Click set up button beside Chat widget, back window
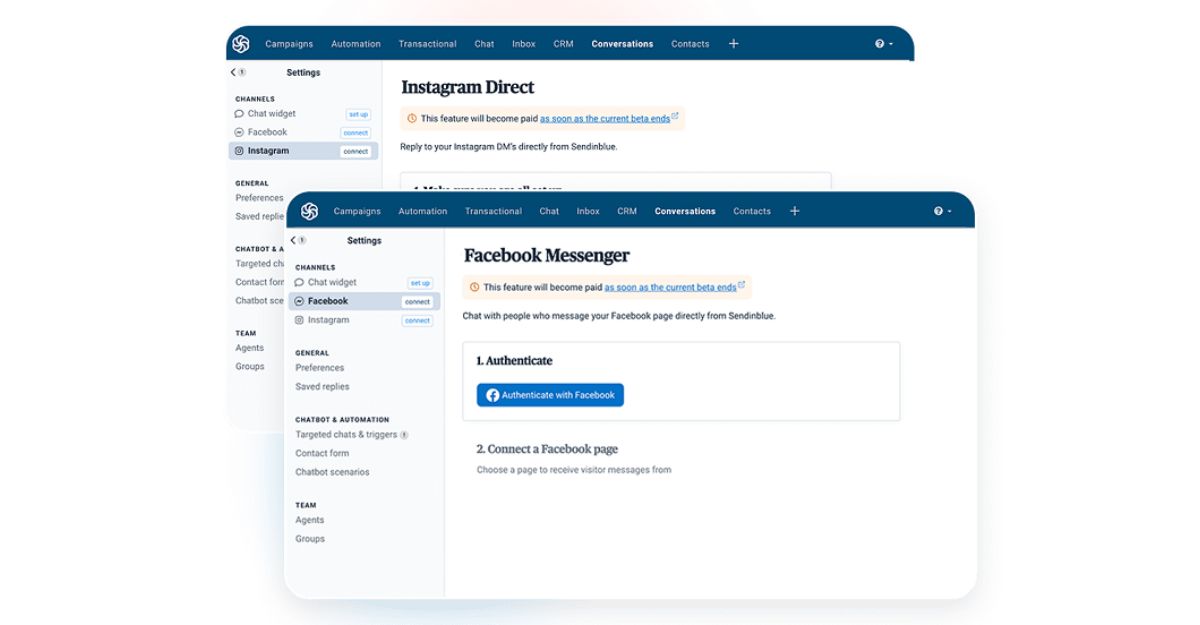Image resolution: width=1200 pixels, height=625 pixels. tap(358, 114)
